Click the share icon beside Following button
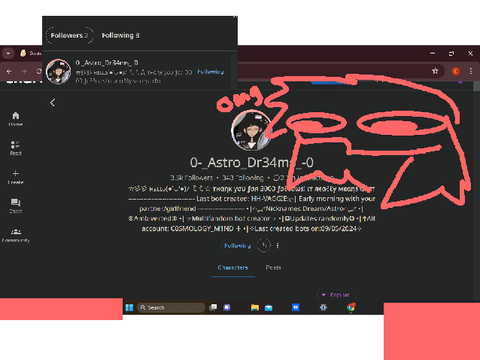This screenshot has height=360, width=480. pyautogui.click(x=264, y=246)
